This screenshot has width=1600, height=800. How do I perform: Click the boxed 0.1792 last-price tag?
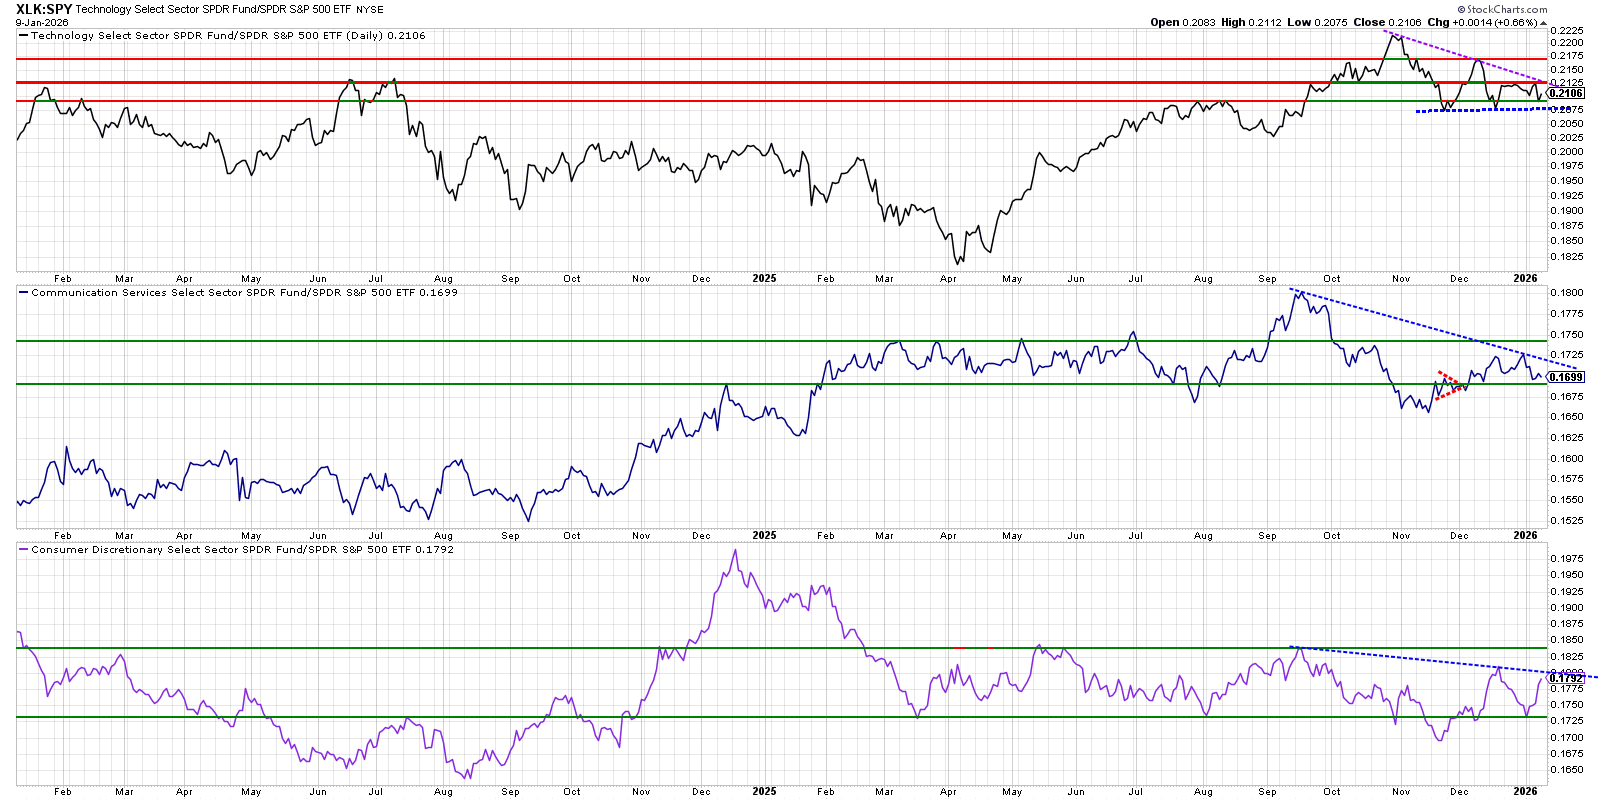coord(1566,678)
